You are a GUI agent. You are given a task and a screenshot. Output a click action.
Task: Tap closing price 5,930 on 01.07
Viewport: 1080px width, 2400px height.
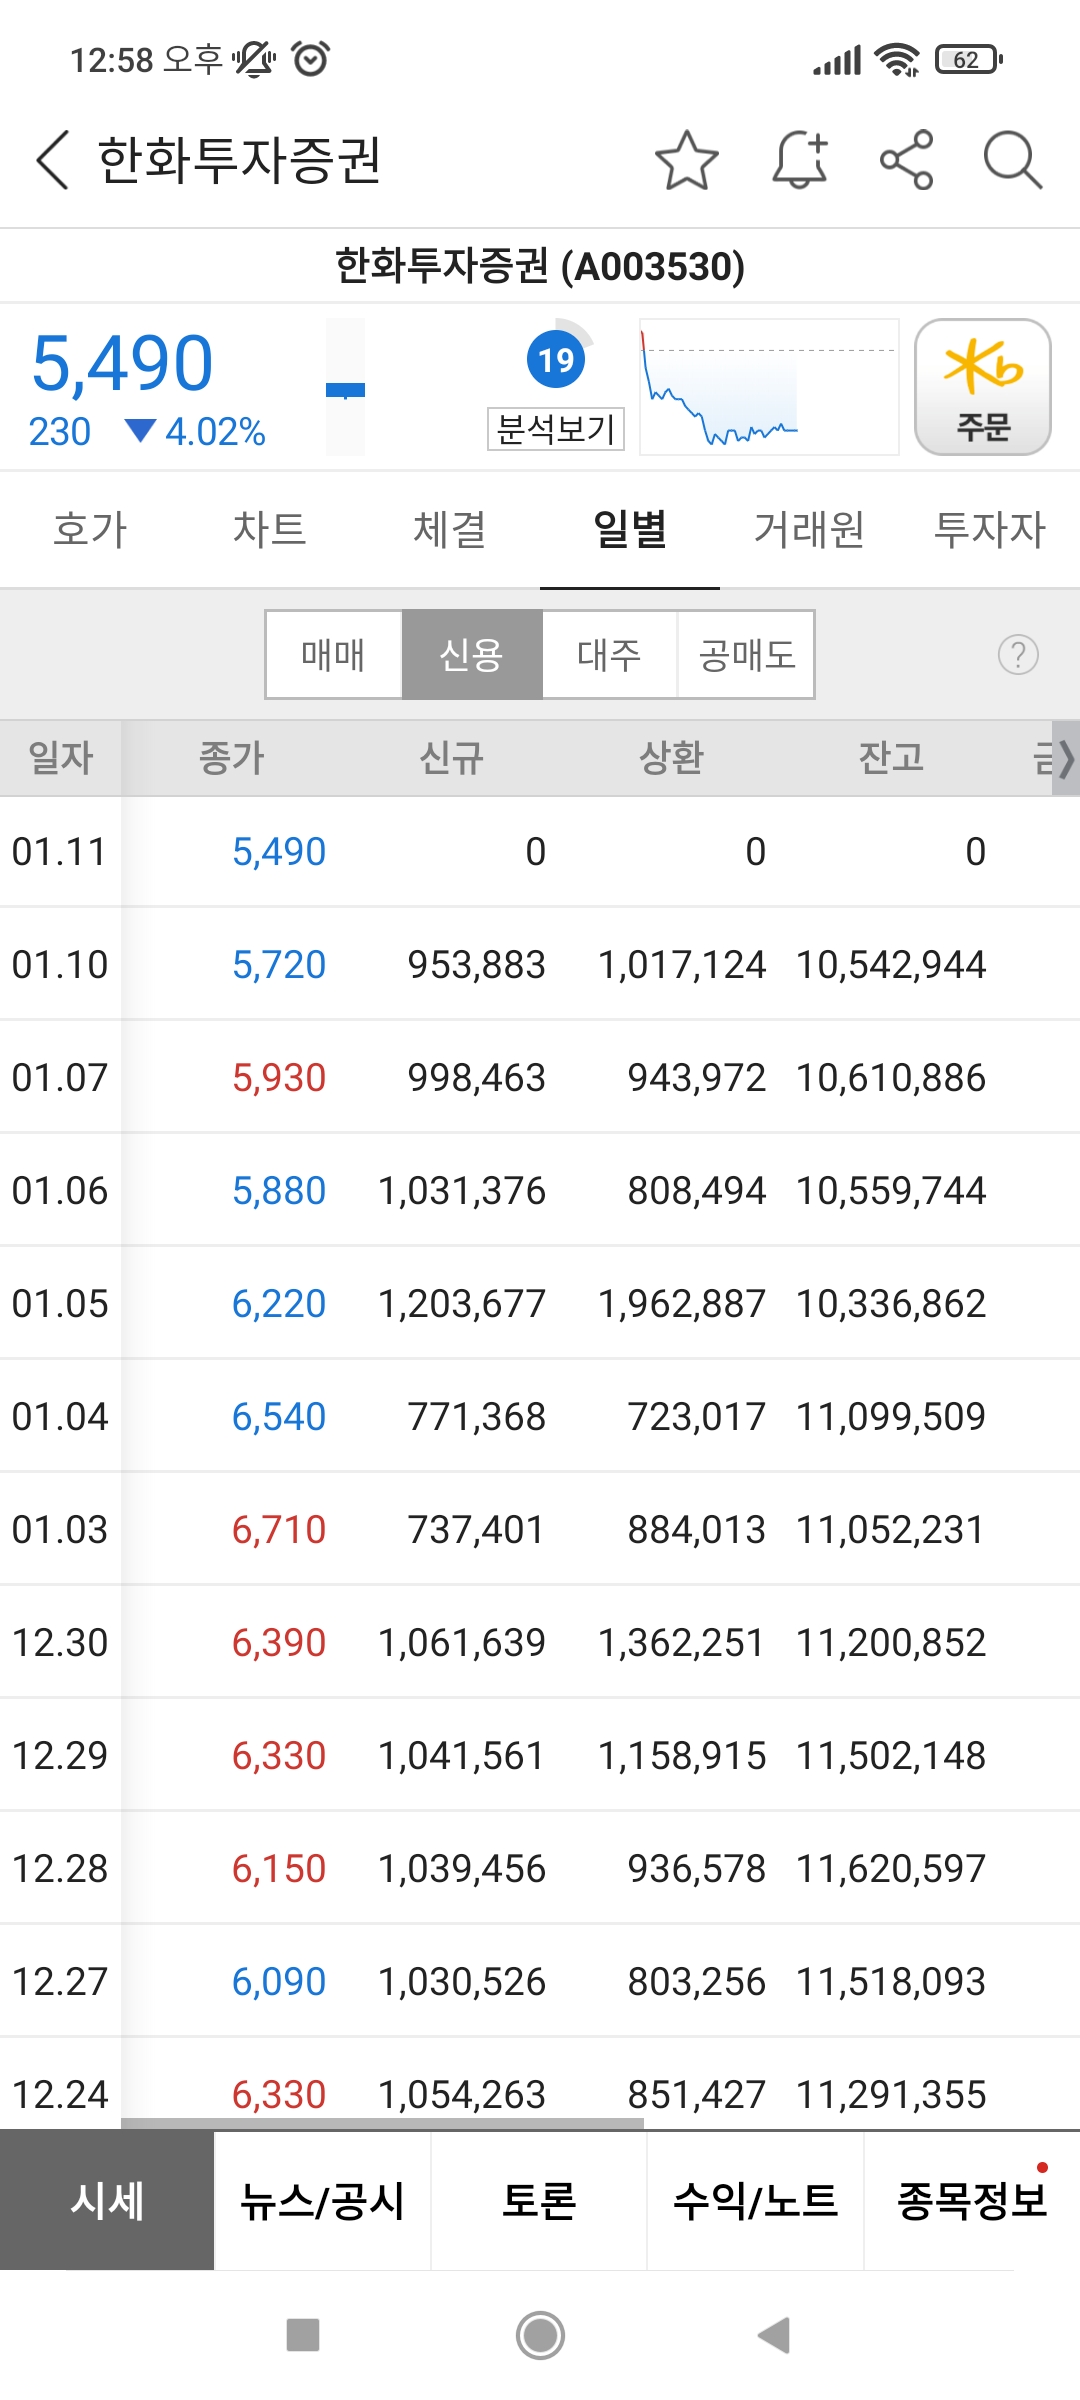tap(279, 1078)
